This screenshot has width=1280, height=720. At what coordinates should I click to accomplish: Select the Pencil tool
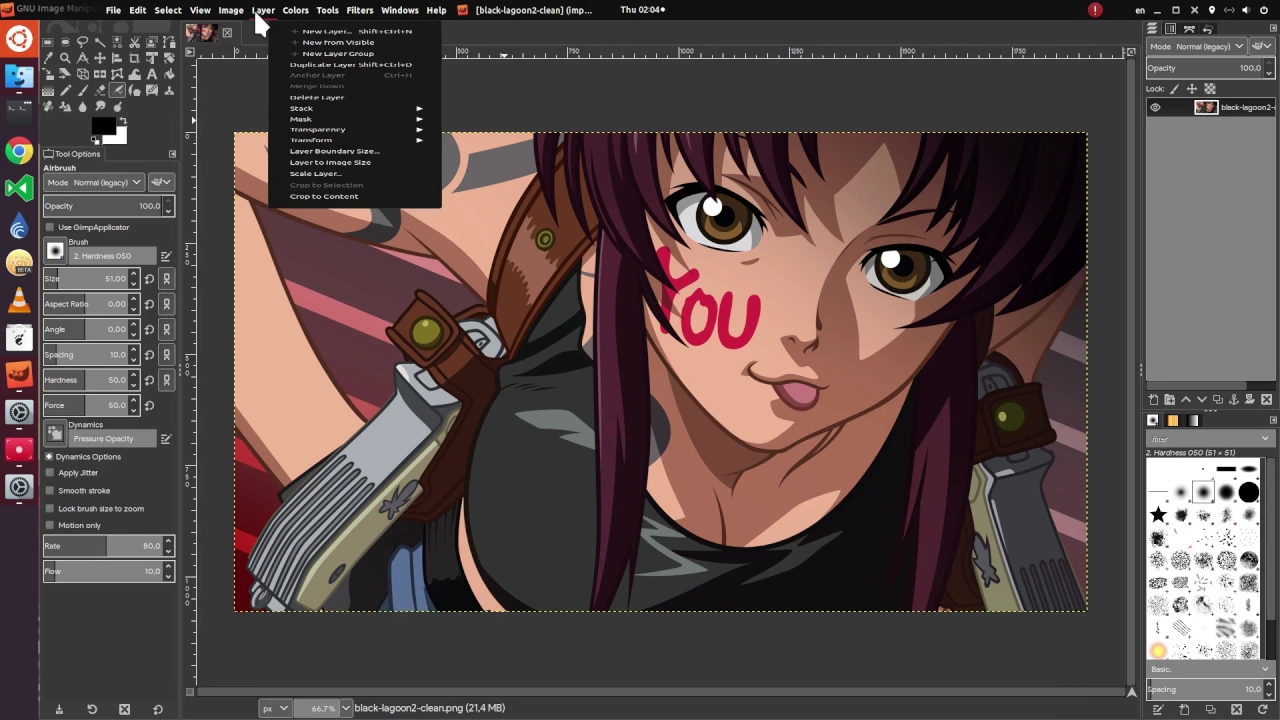tap(65, 90)
